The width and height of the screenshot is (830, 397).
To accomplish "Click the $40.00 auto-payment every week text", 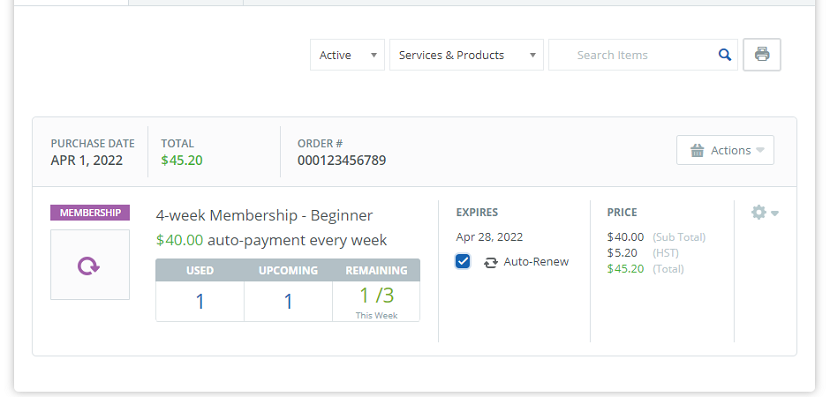I will [272, 240].
